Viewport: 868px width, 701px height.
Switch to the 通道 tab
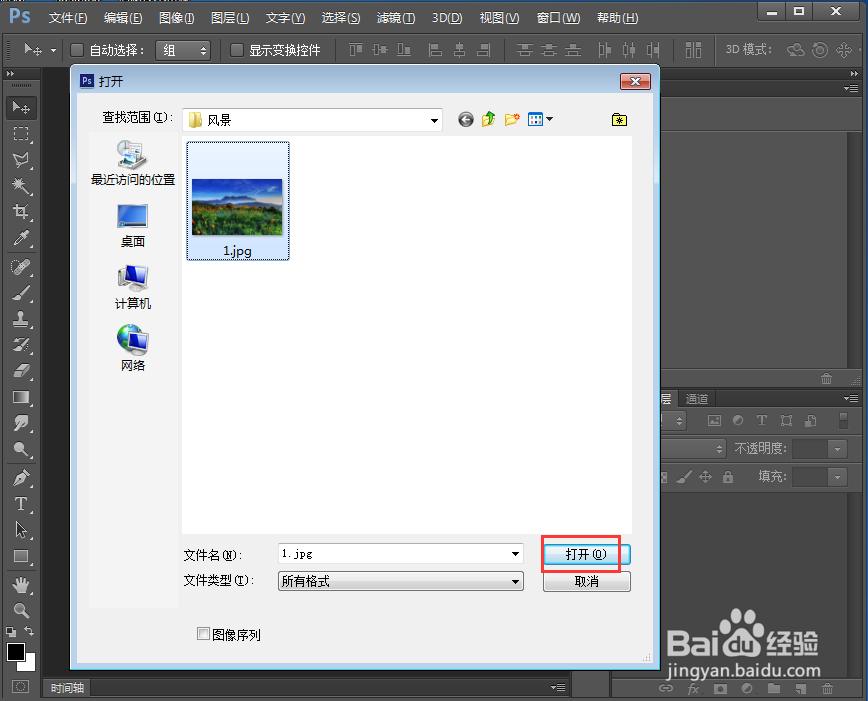pyautogui.click(x=696, y=399)
